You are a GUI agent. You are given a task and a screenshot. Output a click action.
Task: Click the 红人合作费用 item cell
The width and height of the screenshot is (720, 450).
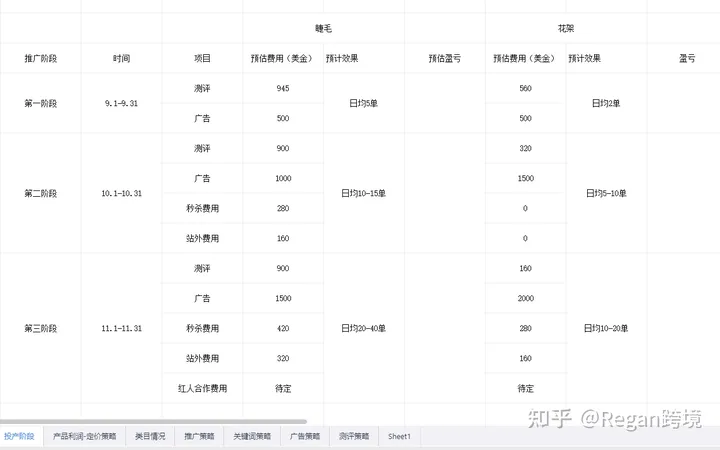(x=202, y=388)
